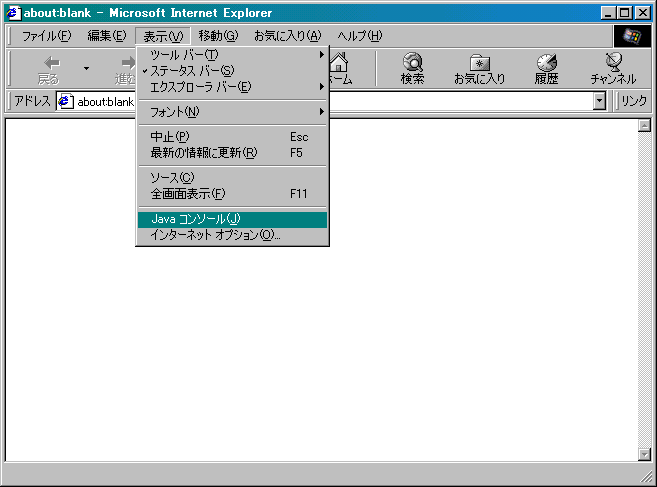Open the History (履歴) toolbar button
This screenshot has height=487, width=657.
point(546,69)
